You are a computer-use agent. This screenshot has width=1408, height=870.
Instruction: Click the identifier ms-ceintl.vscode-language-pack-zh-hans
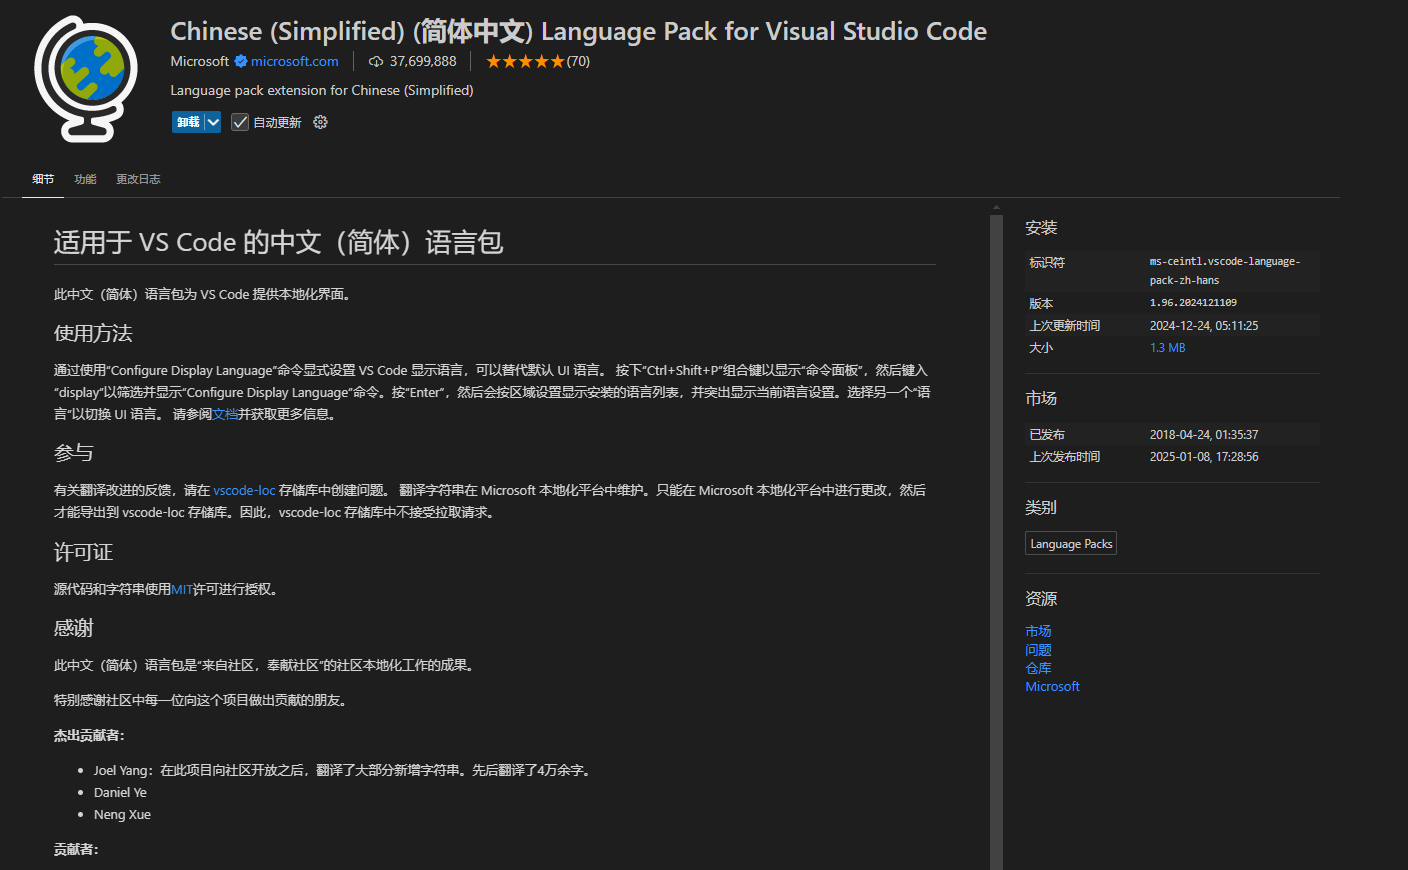[1225, 271]
